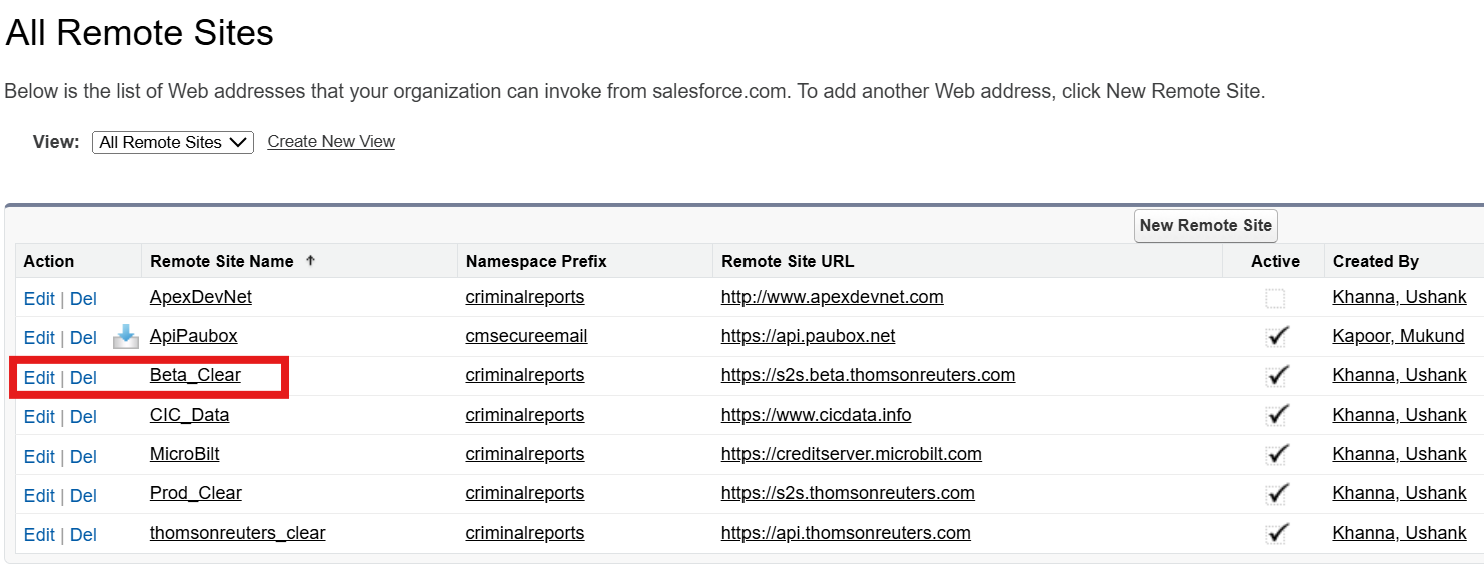Image resolution: width=1484 pixels, height=588 pixels.
Task: Sort by Active column header
Action: [1275, 261]
